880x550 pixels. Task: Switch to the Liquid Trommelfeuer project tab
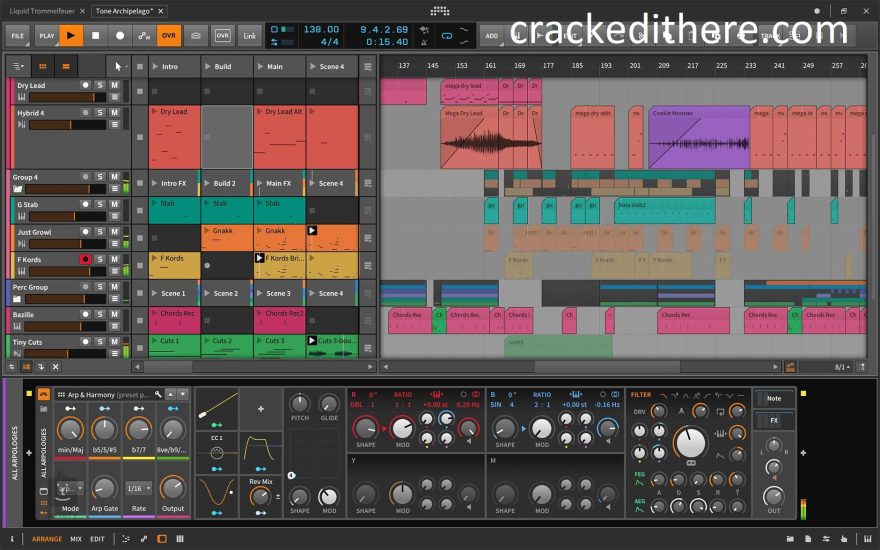coord(42,11)
